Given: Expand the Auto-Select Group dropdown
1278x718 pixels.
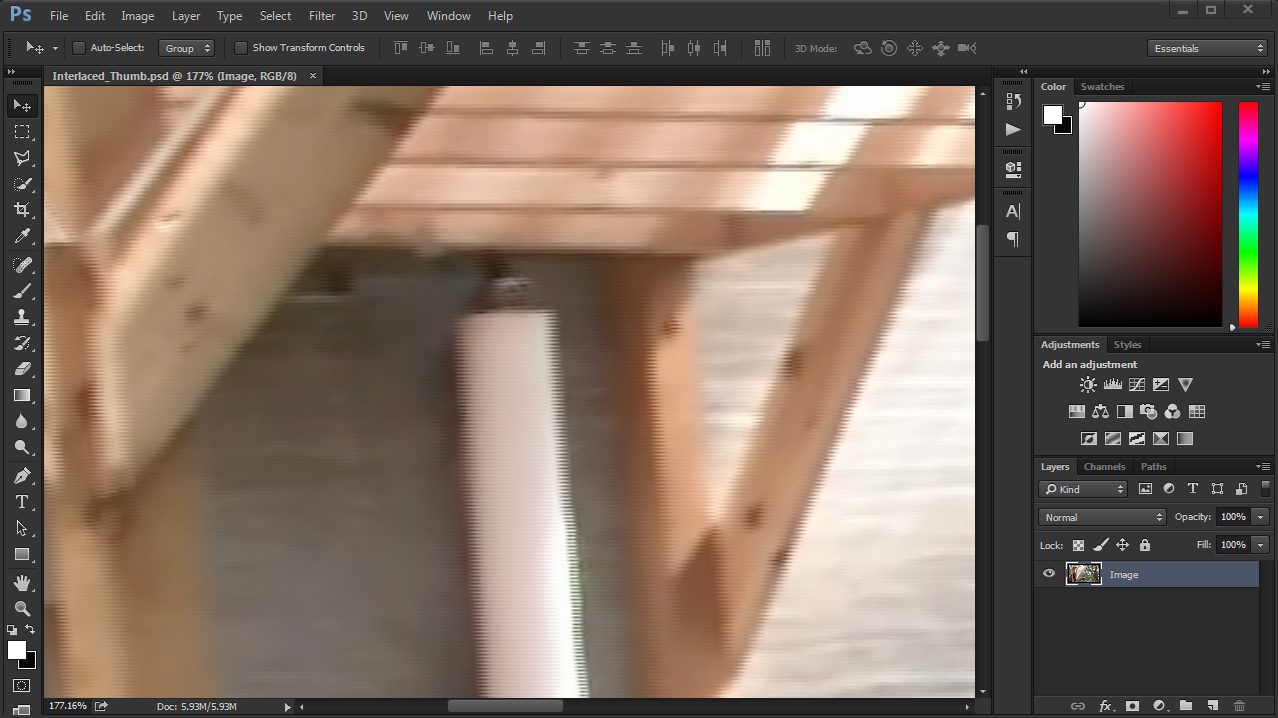Looking at the screenshot, I should point(187,48).
